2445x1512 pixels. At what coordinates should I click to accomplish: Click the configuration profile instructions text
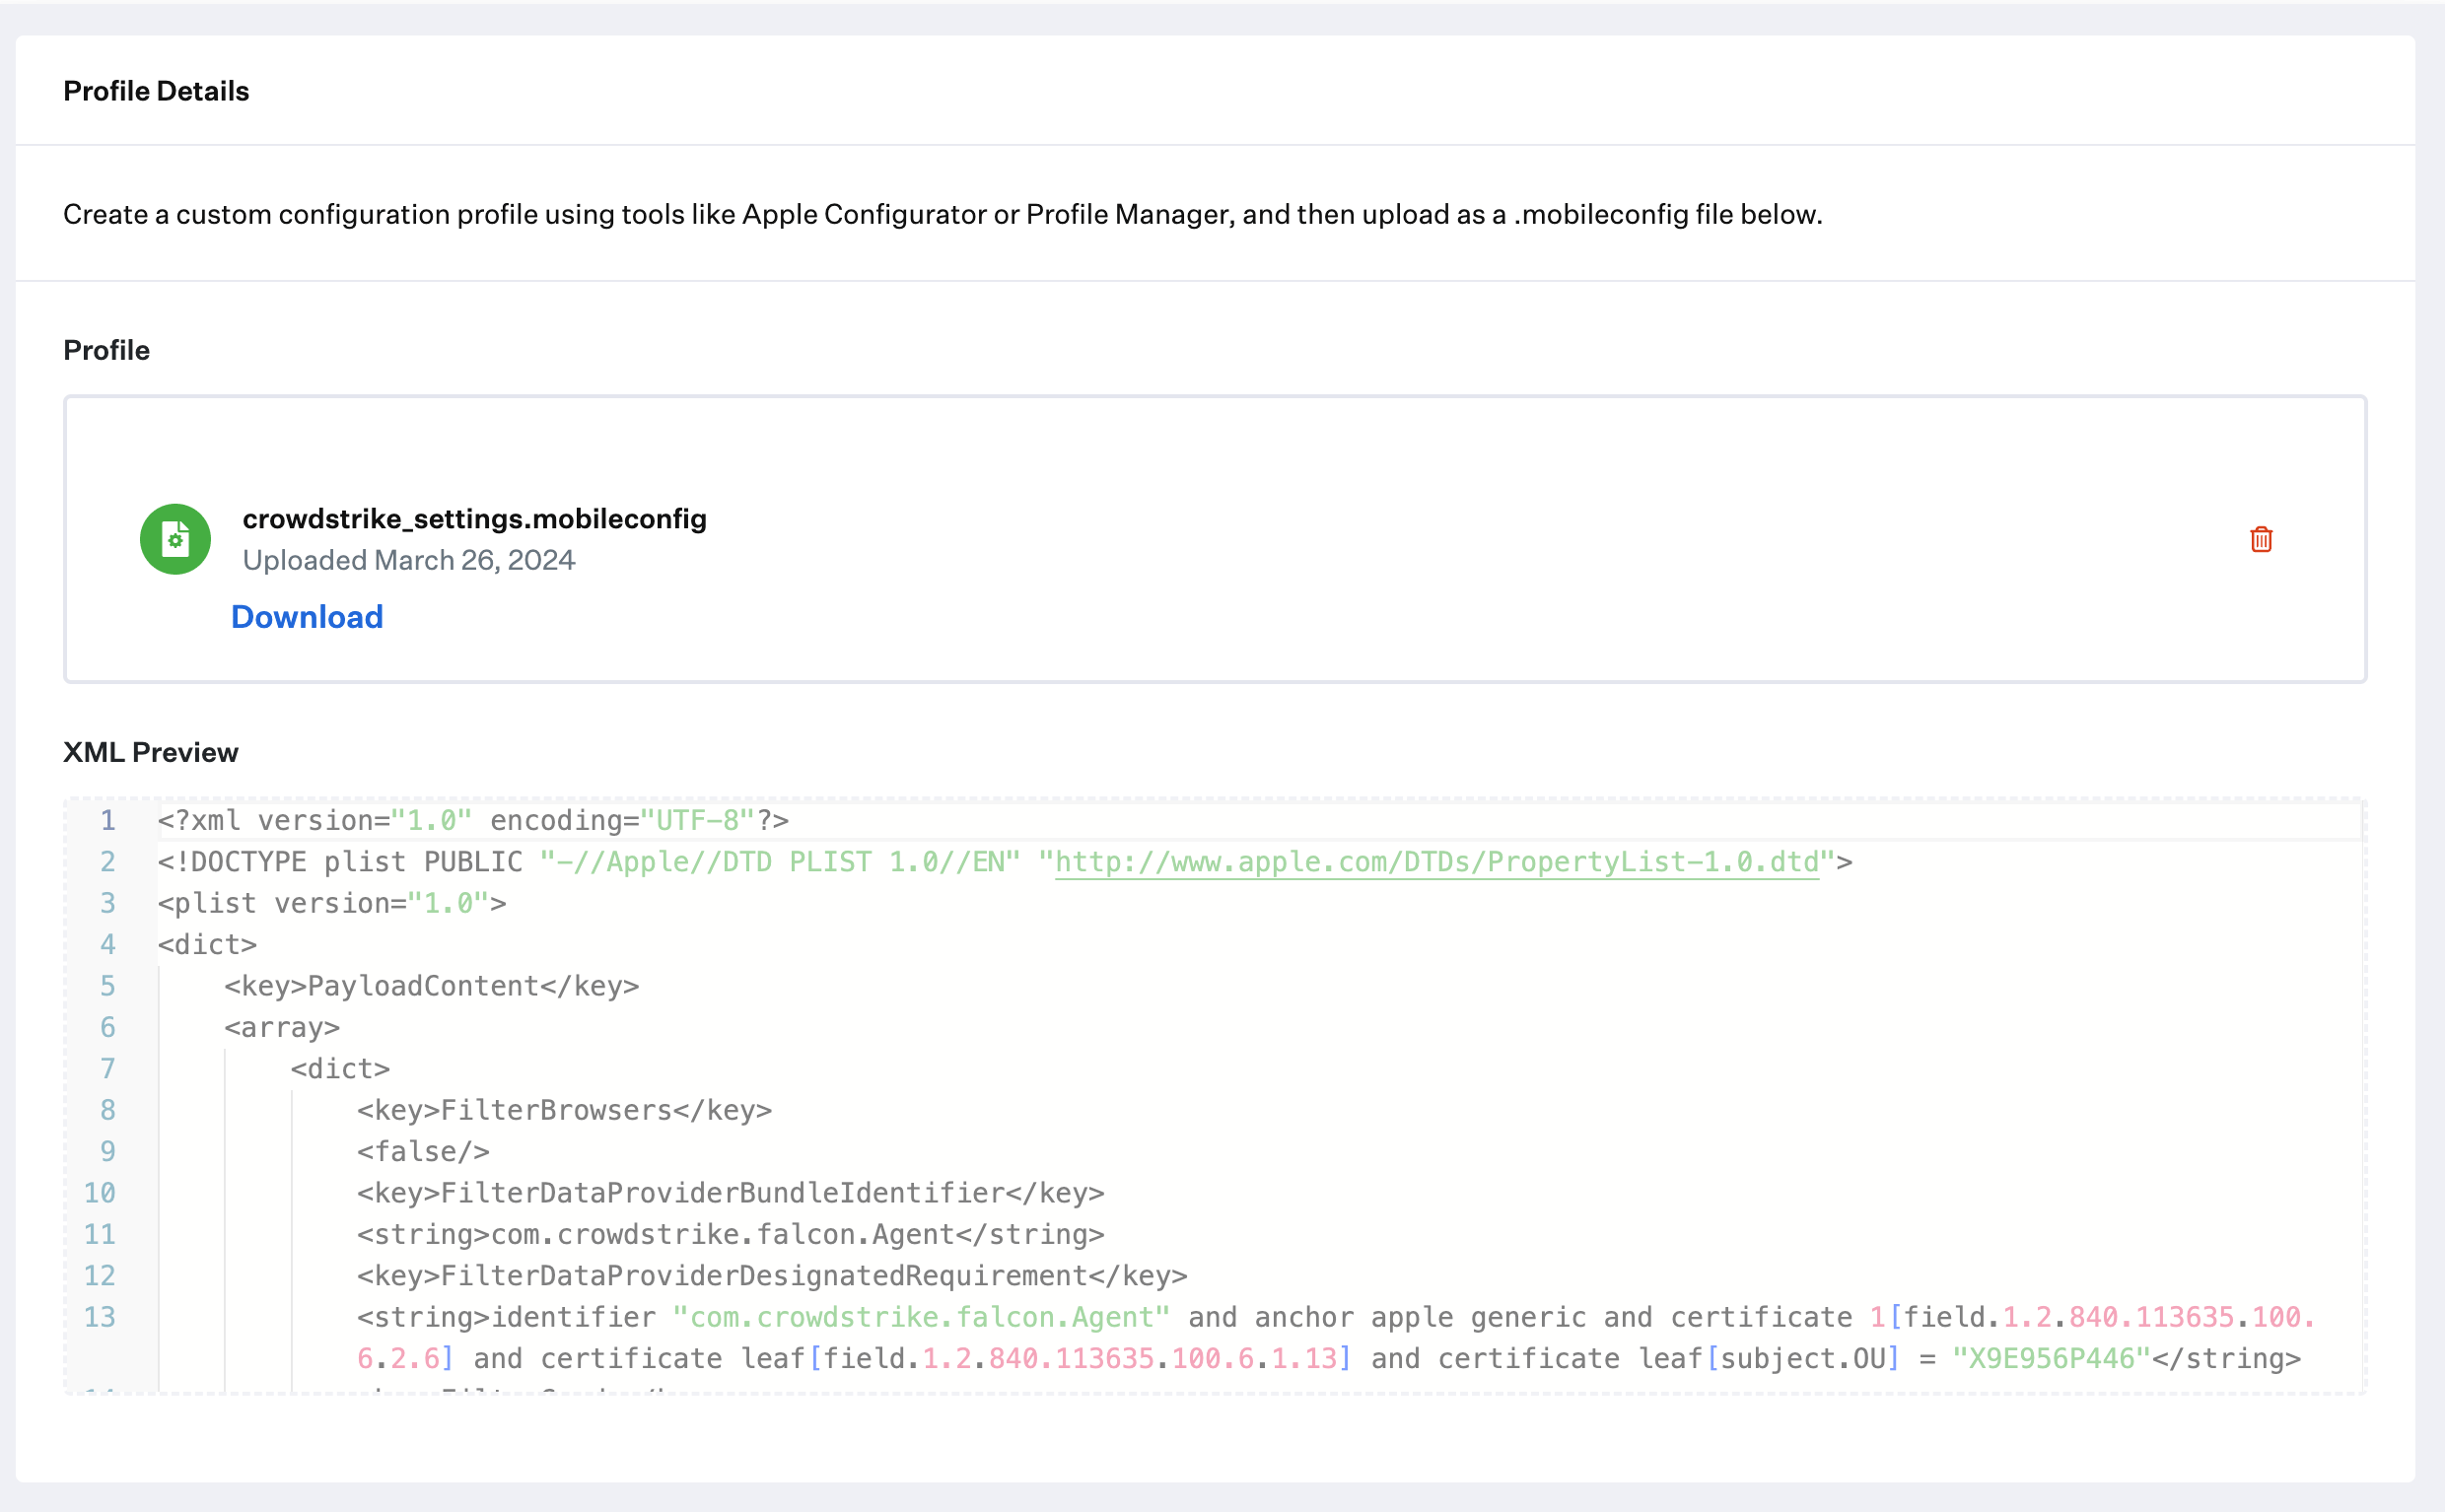[942, 214]
